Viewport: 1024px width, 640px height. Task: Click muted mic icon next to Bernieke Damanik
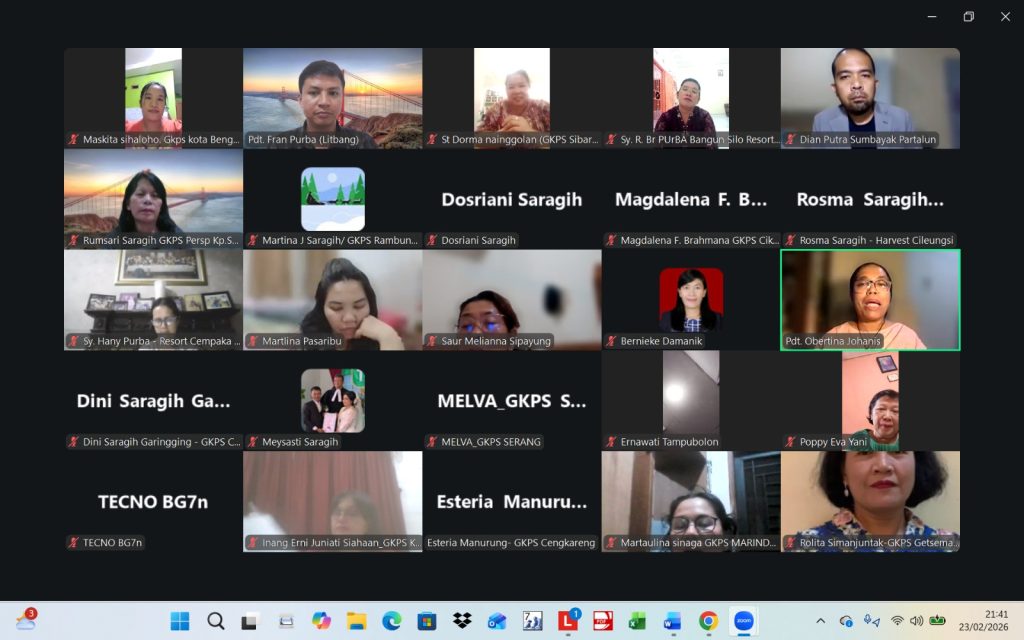[x=611, y=341]
